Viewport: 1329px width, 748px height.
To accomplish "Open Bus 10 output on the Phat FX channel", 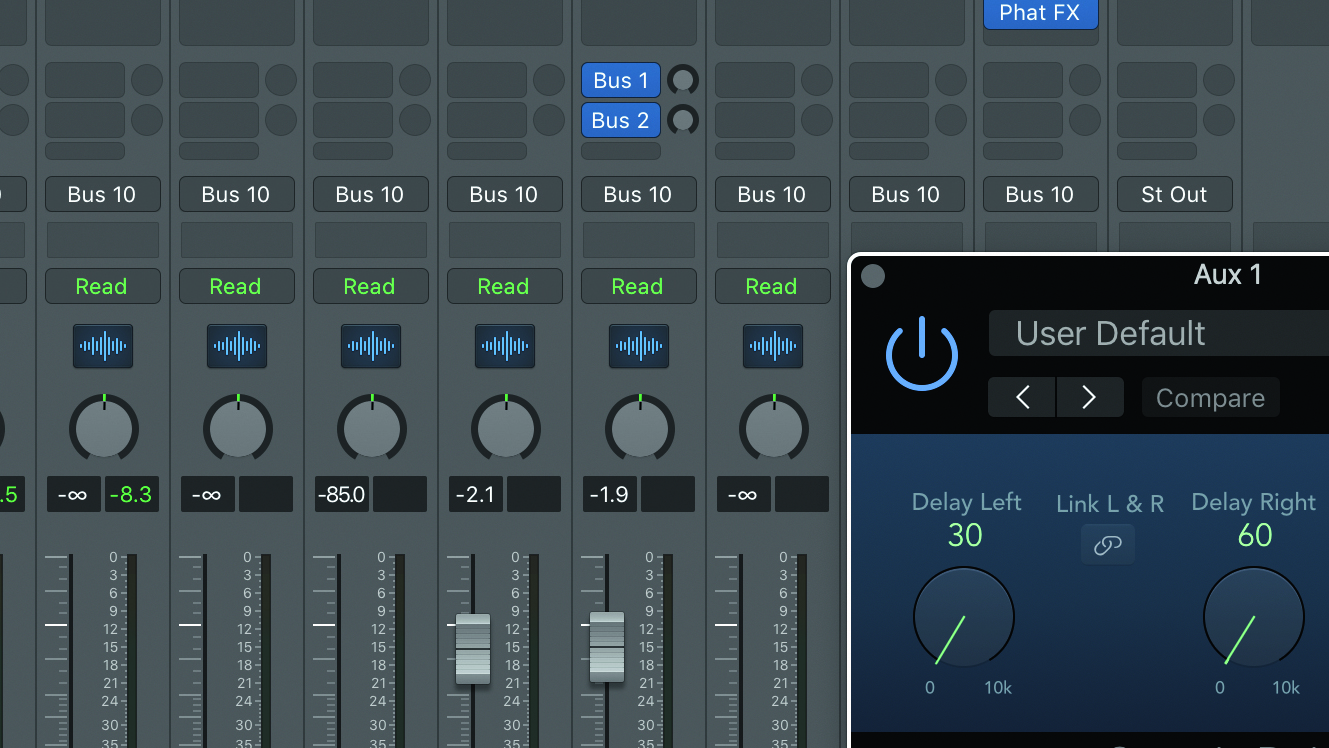I will (1040, 194).
